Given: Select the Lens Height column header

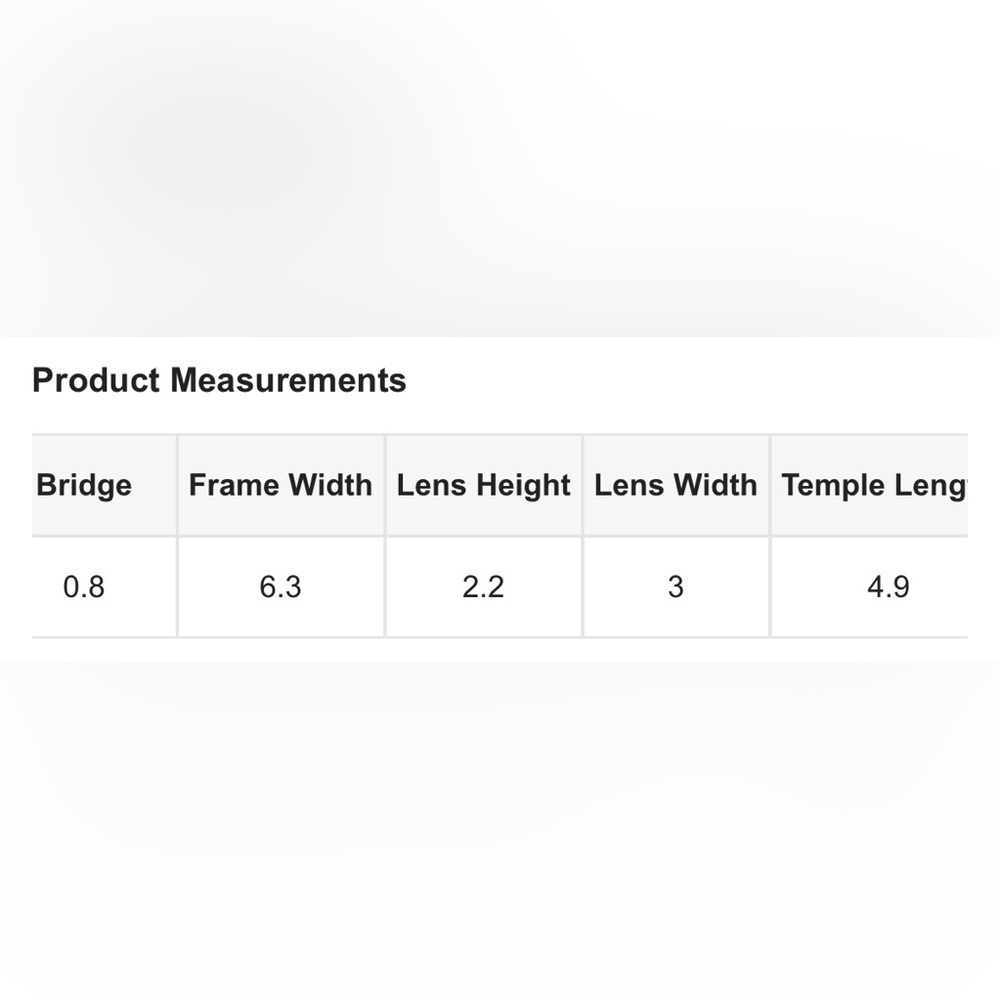Looking at the screenshot, I should [x=483, y=486].
